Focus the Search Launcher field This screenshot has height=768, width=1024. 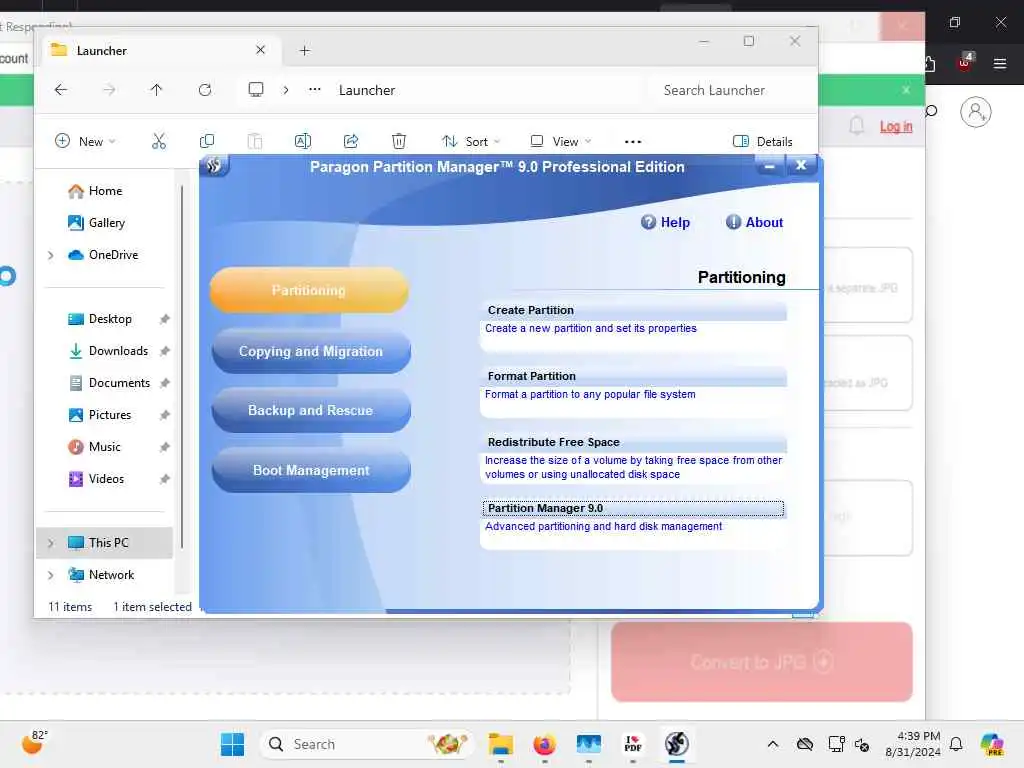coord(731,90)
